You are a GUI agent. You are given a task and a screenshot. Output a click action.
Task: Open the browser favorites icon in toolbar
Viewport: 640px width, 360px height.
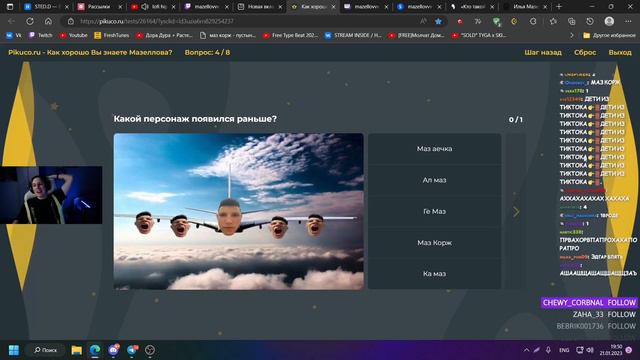553,21
